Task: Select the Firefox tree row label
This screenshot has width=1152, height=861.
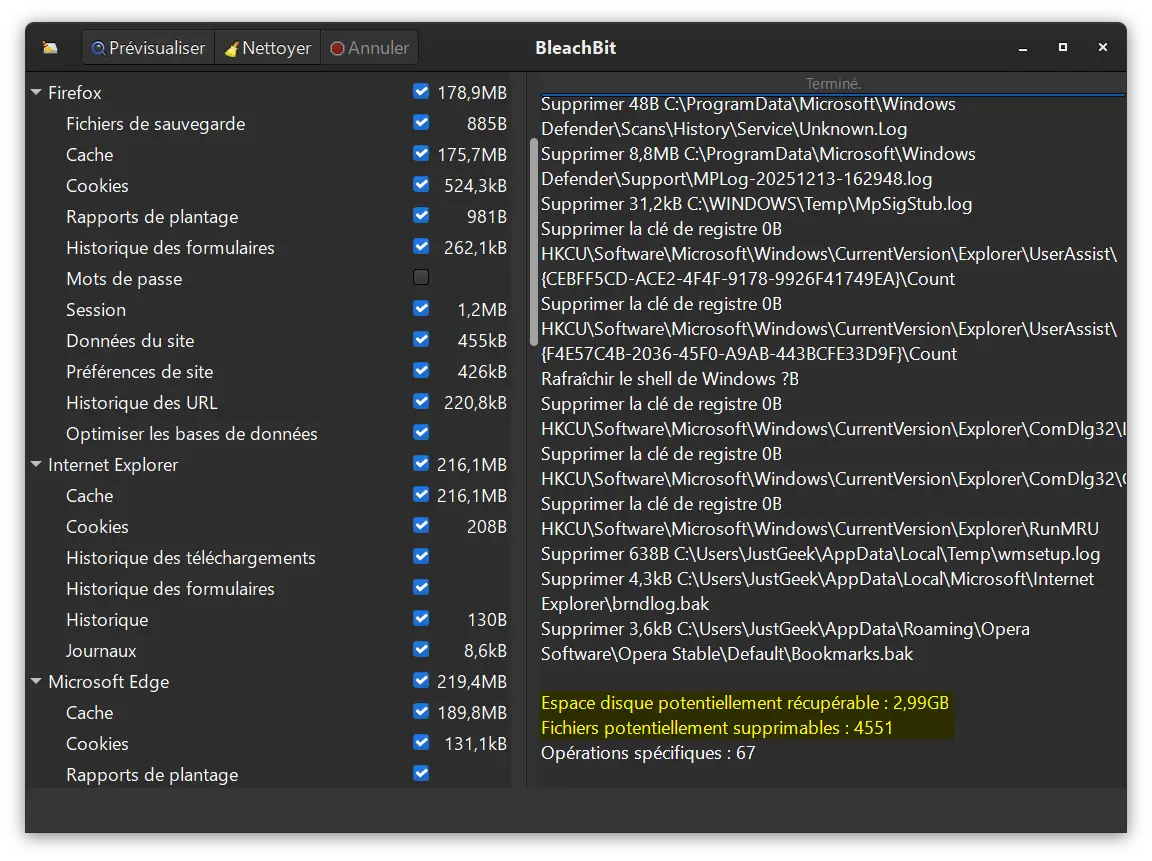Action: pos(75,93)
